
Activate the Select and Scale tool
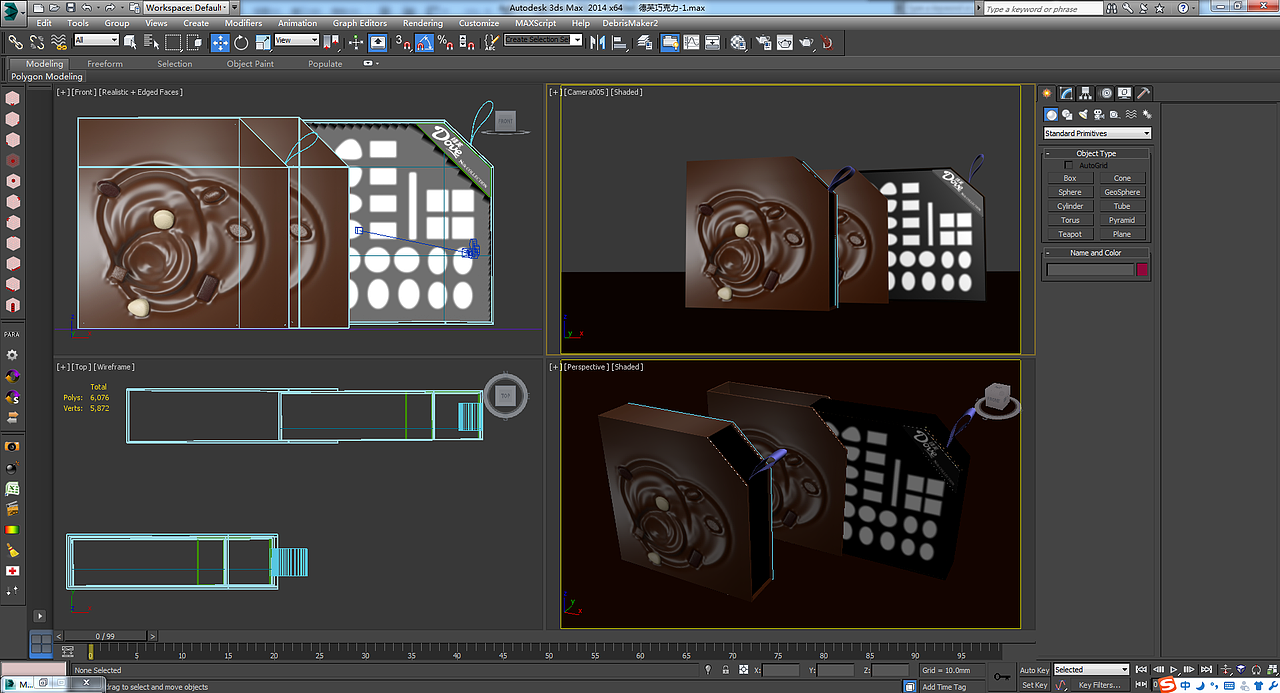pyautogui.click(x=263, y=42)
